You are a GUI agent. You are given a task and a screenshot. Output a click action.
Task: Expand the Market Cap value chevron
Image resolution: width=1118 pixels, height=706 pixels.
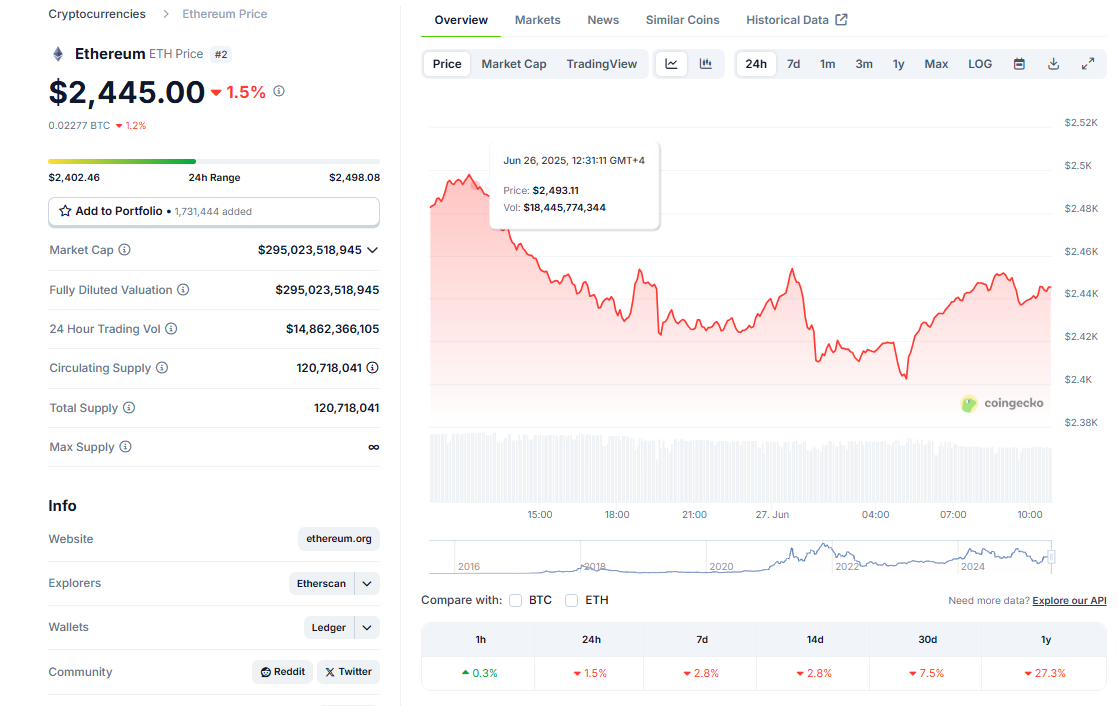coord(372,250)
